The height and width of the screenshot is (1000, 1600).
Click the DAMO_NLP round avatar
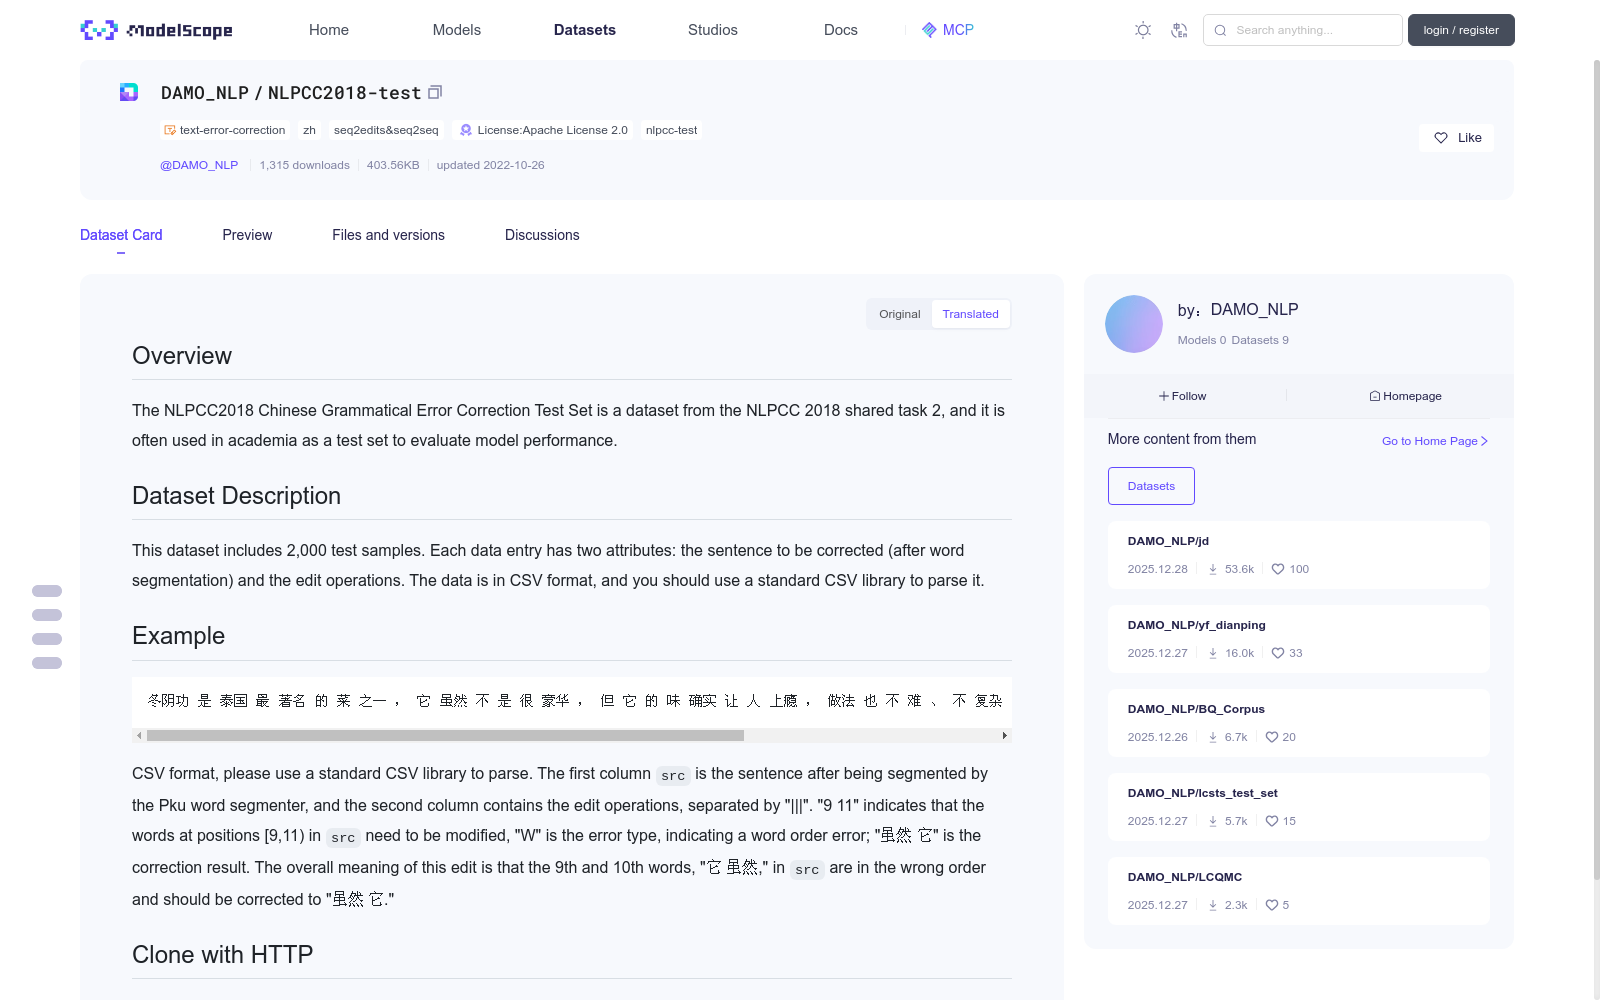(1134, 324)
